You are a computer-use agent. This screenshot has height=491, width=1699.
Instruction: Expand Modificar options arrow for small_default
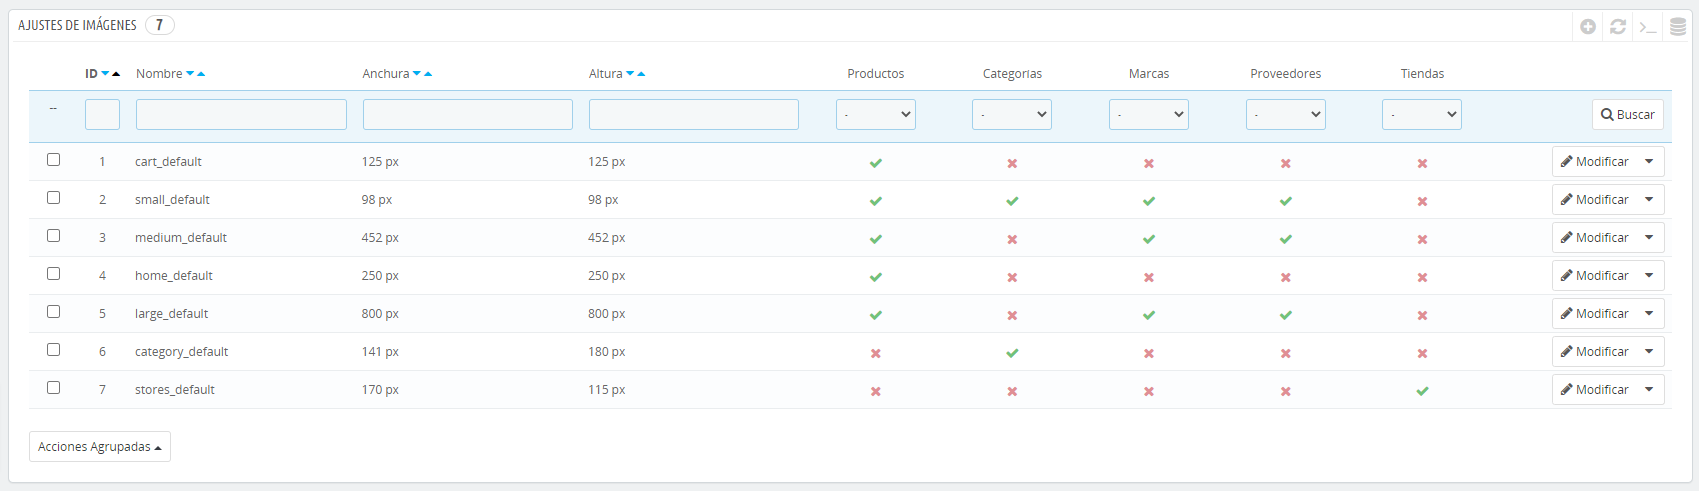coord(1649,200)
